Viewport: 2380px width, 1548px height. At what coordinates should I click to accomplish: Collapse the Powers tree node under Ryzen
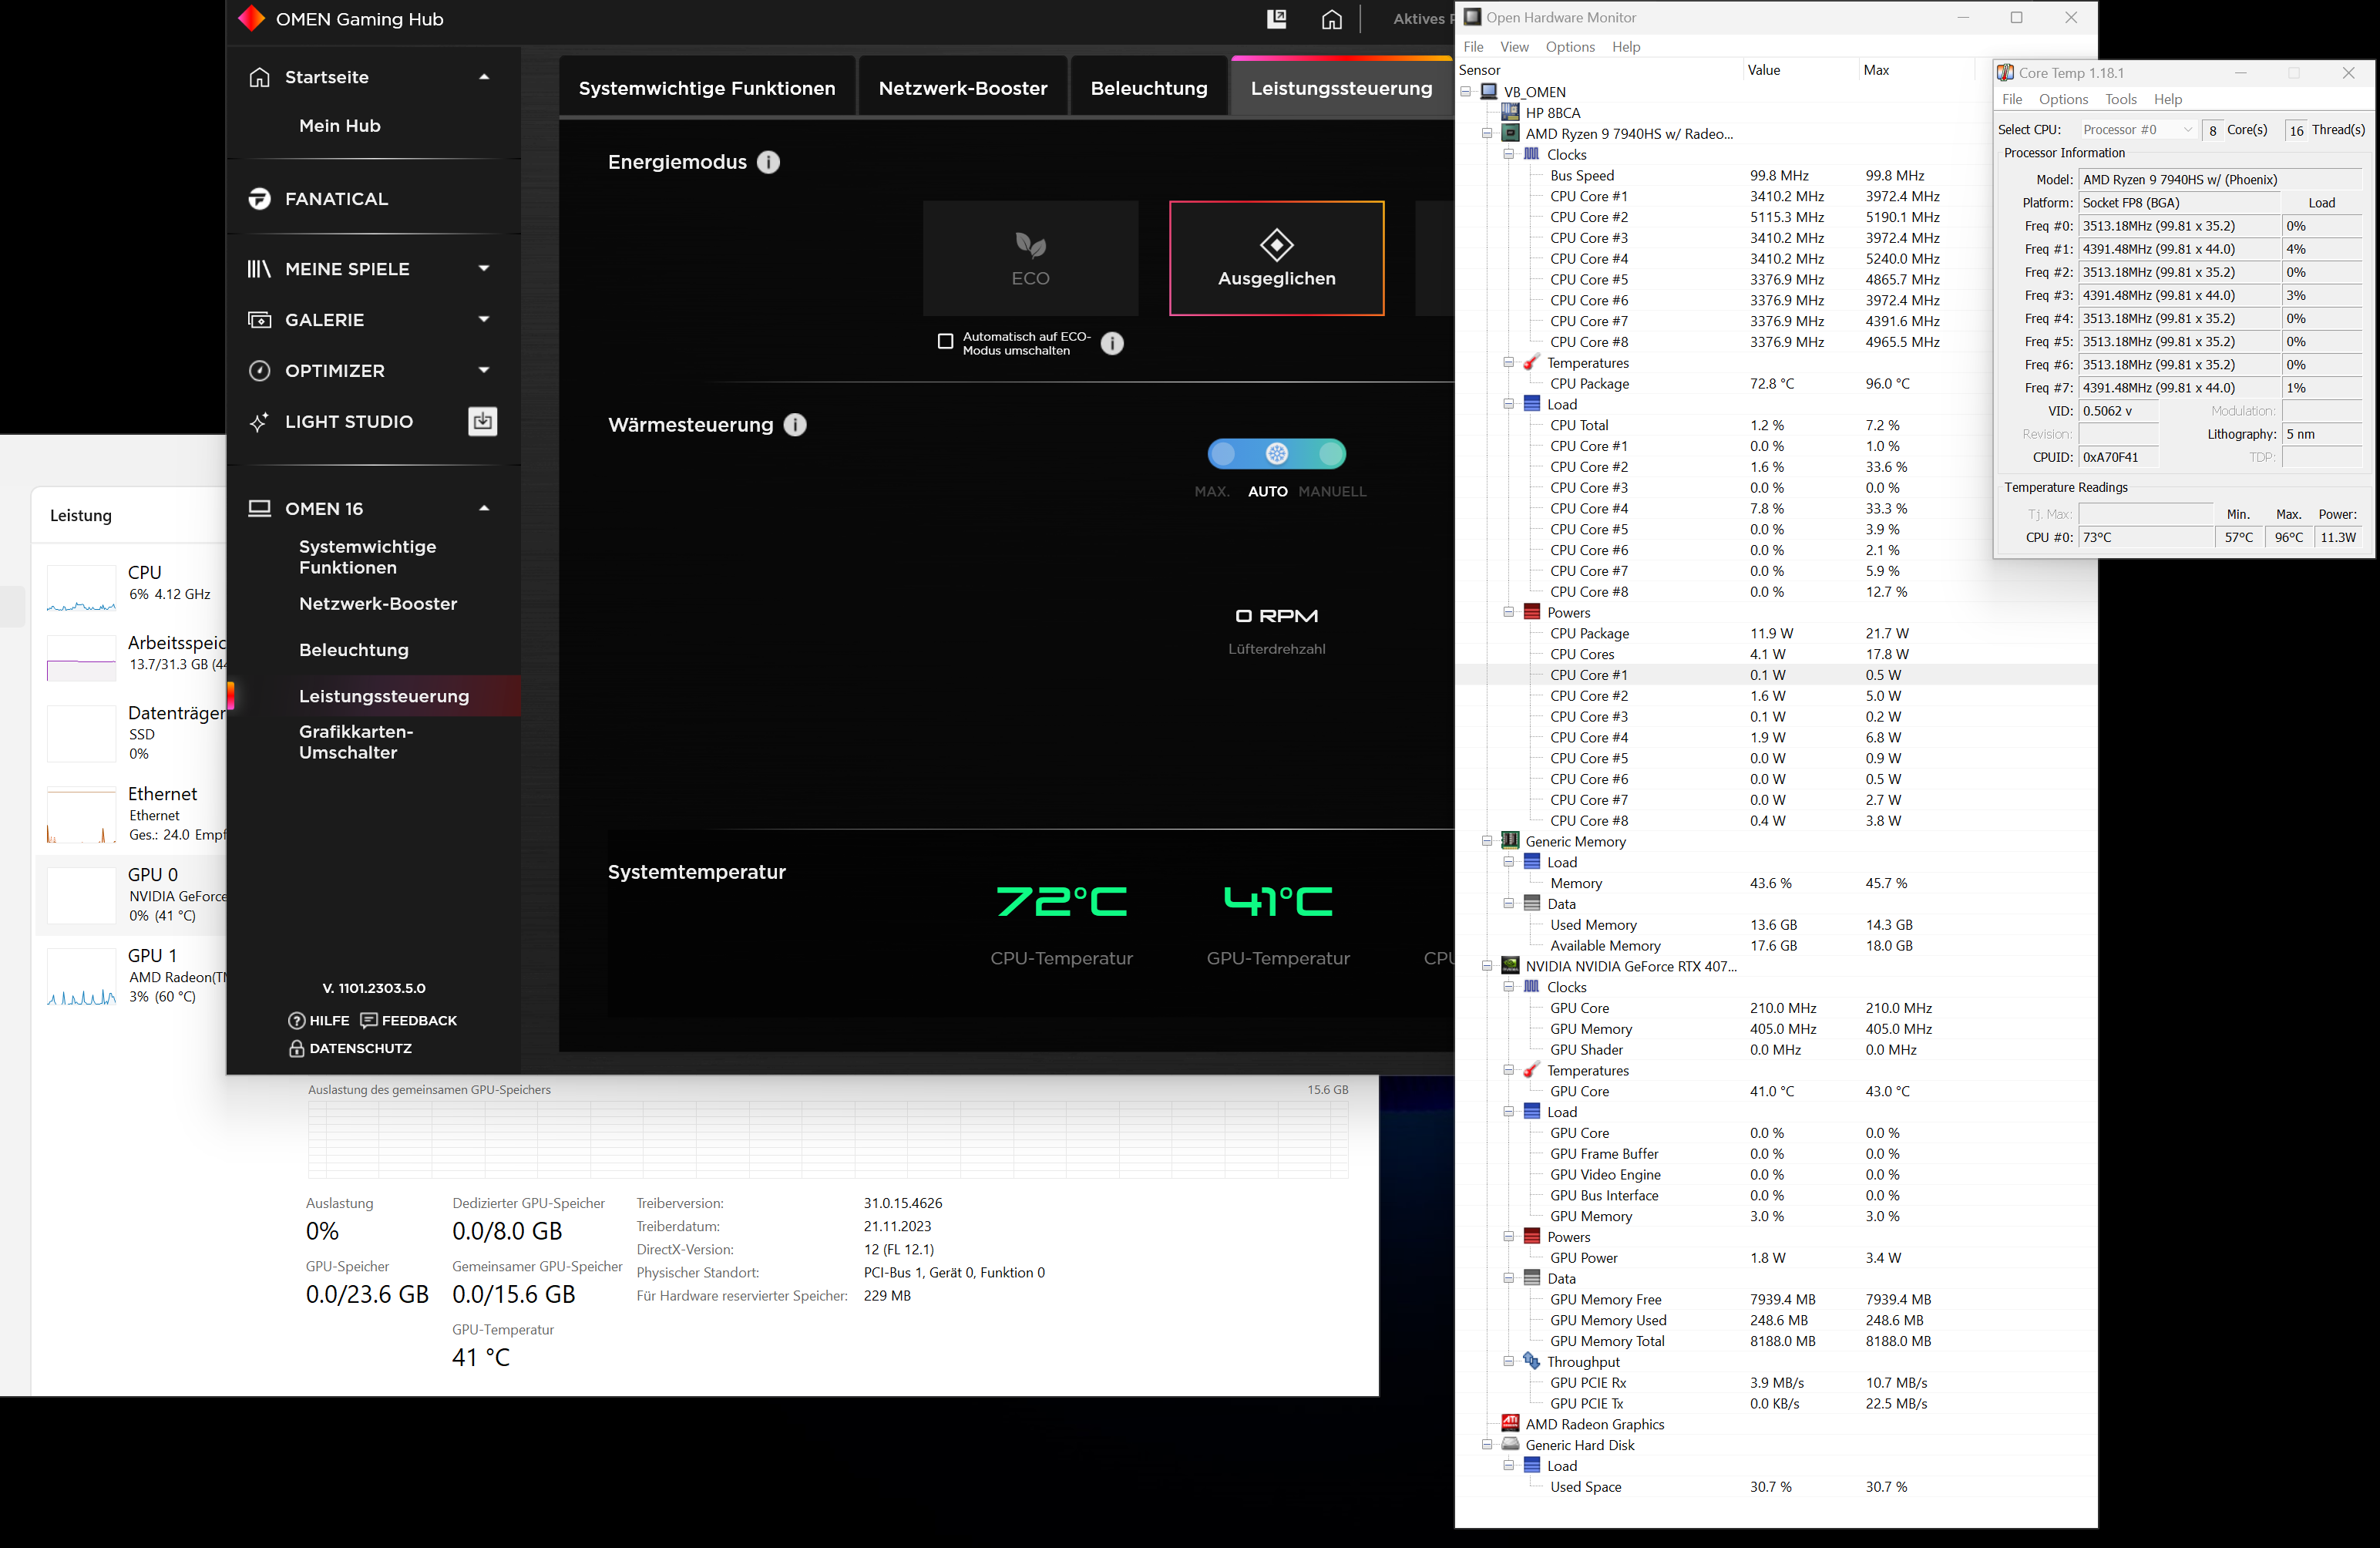click(1508, 612)
